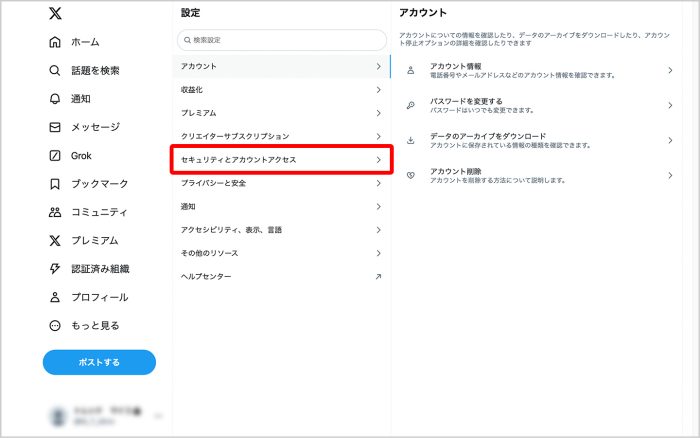Viewport: 700px width, 438px height.
Task: Select アクセシビリティ、表示、言語 settings item
Action: pos(280,230)
